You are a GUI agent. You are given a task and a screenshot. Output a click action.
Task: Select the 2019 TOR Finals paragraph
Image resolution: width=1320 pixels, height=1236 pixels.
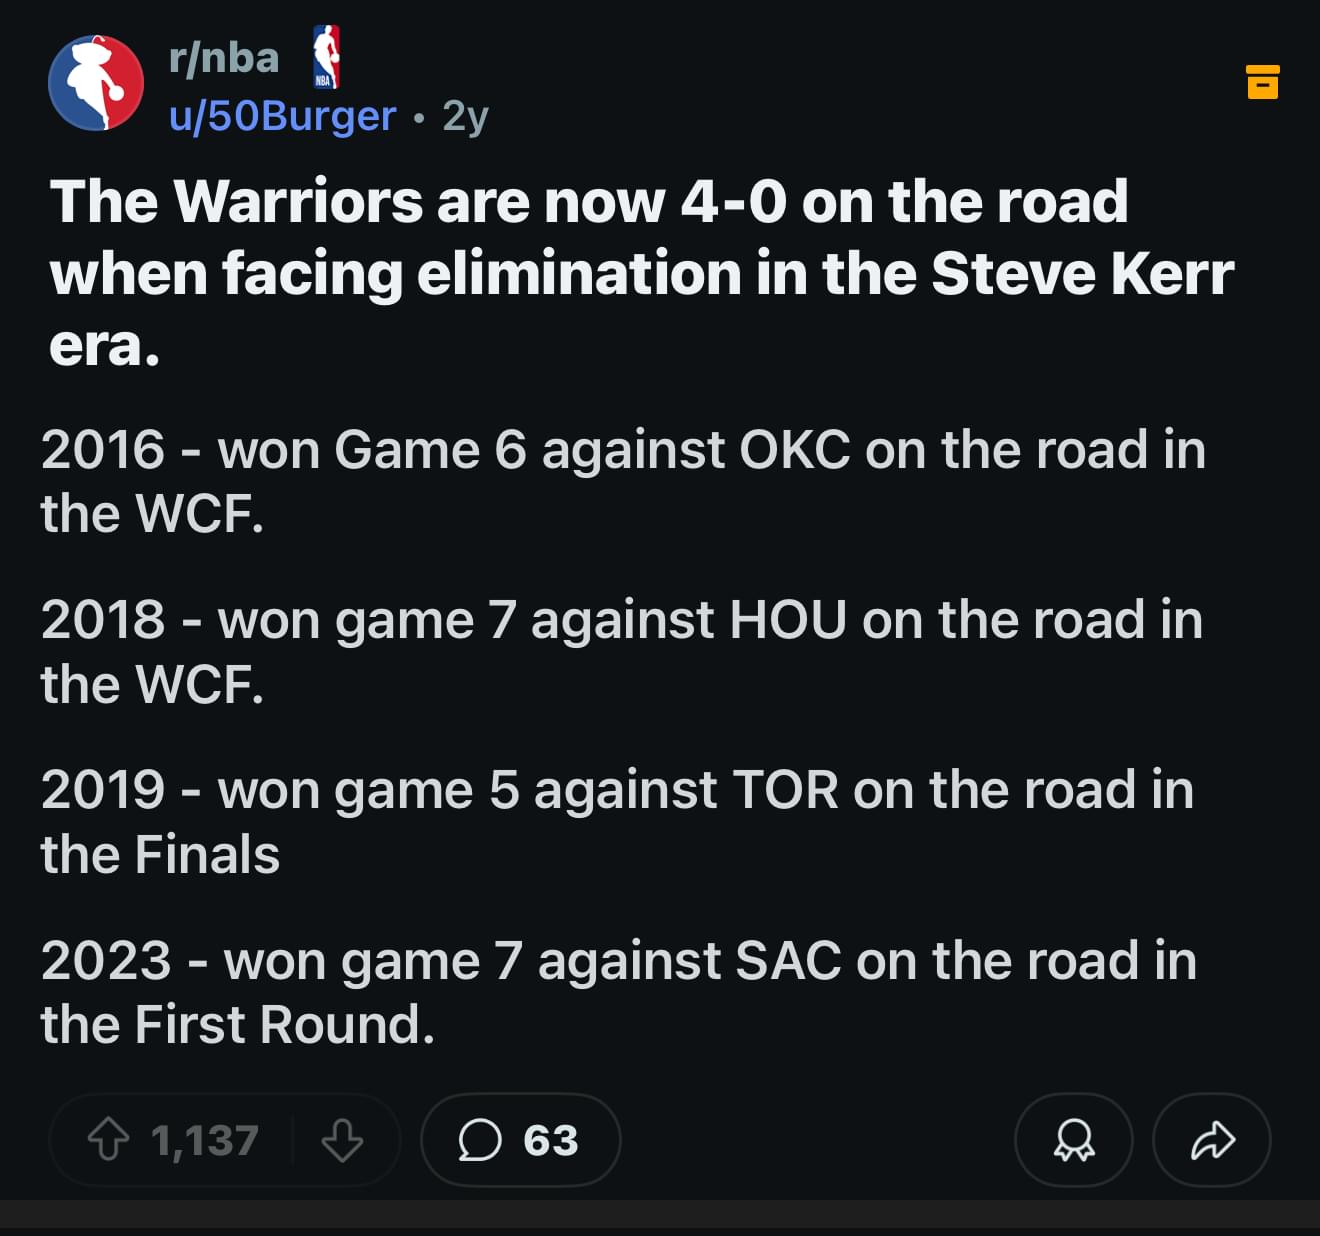618,822
